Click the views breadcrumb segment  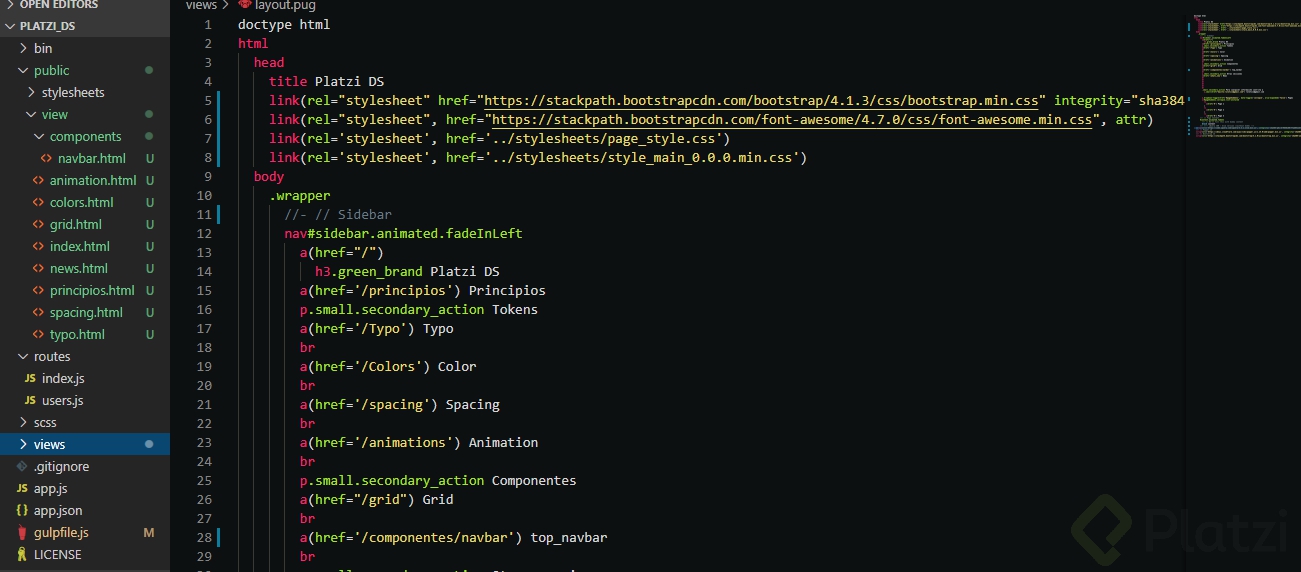point(201,5)
